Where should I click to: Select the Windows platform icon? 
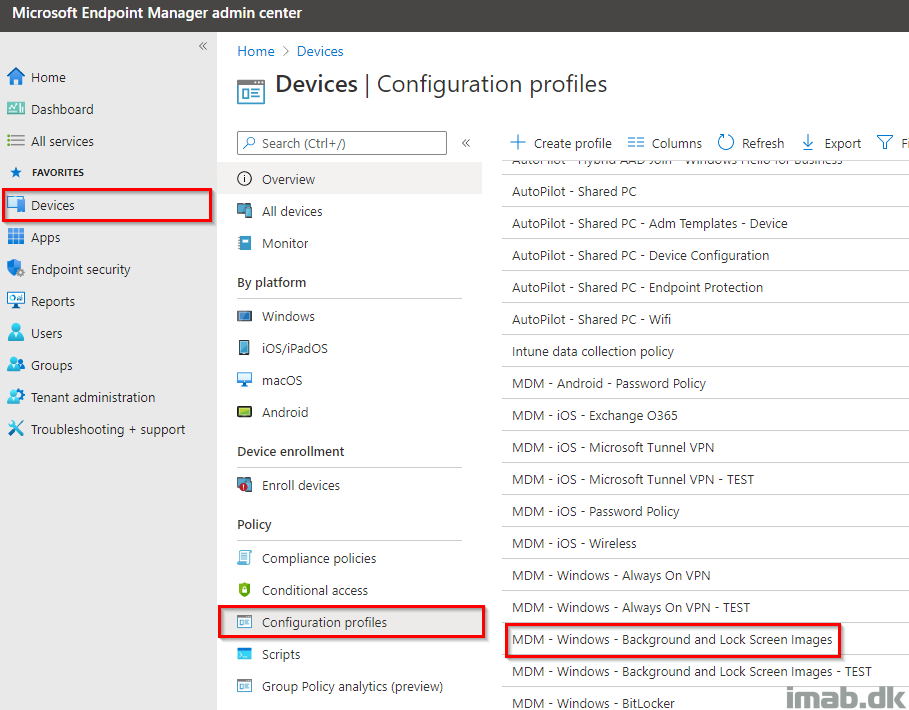[245, 316]
